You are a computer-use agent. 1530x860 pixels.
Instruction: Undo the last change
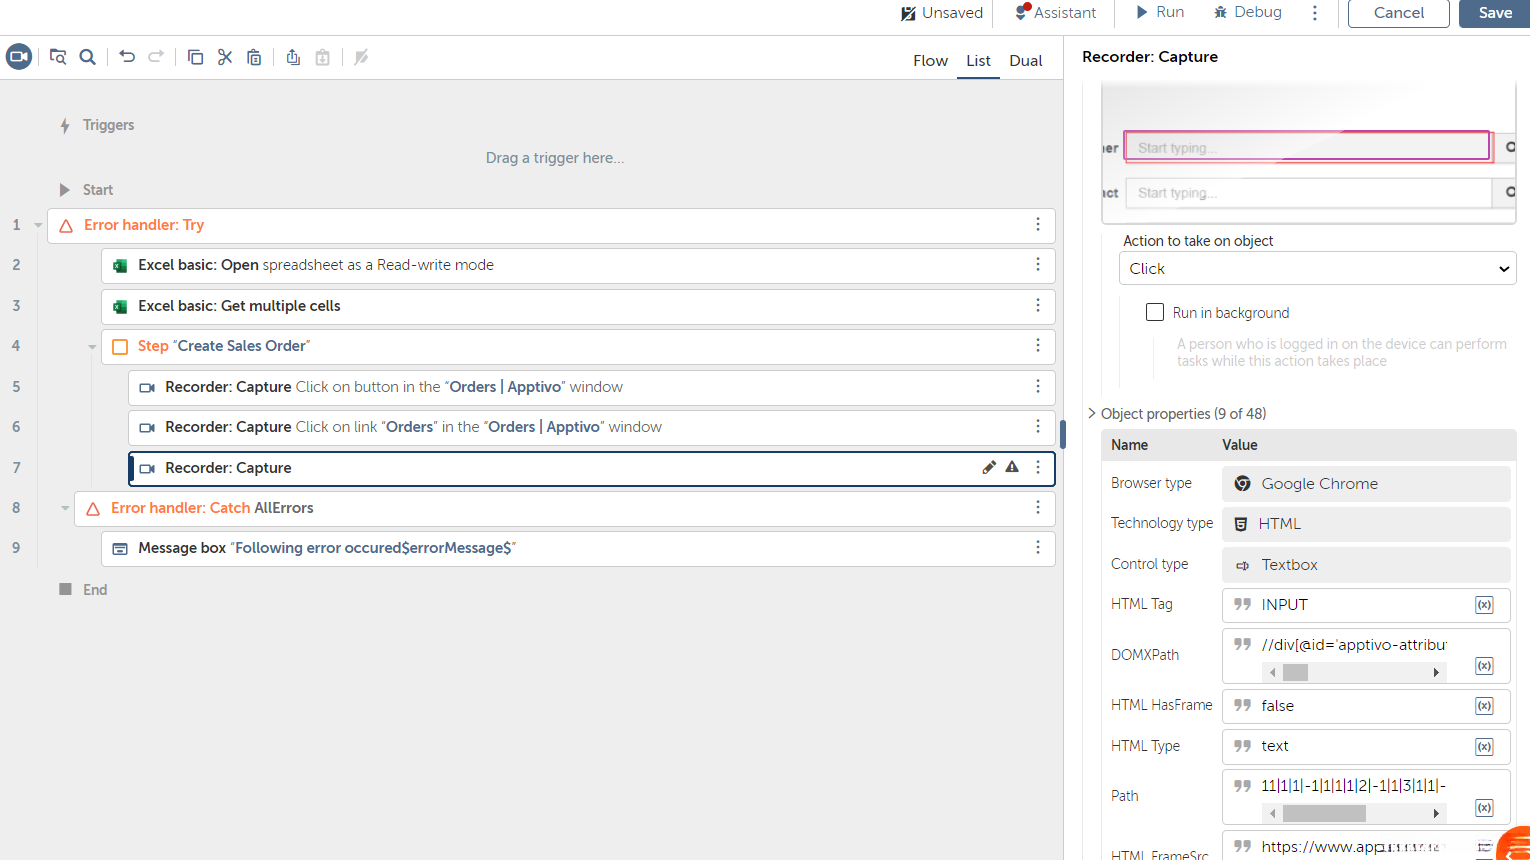click(x=127, y=57)
